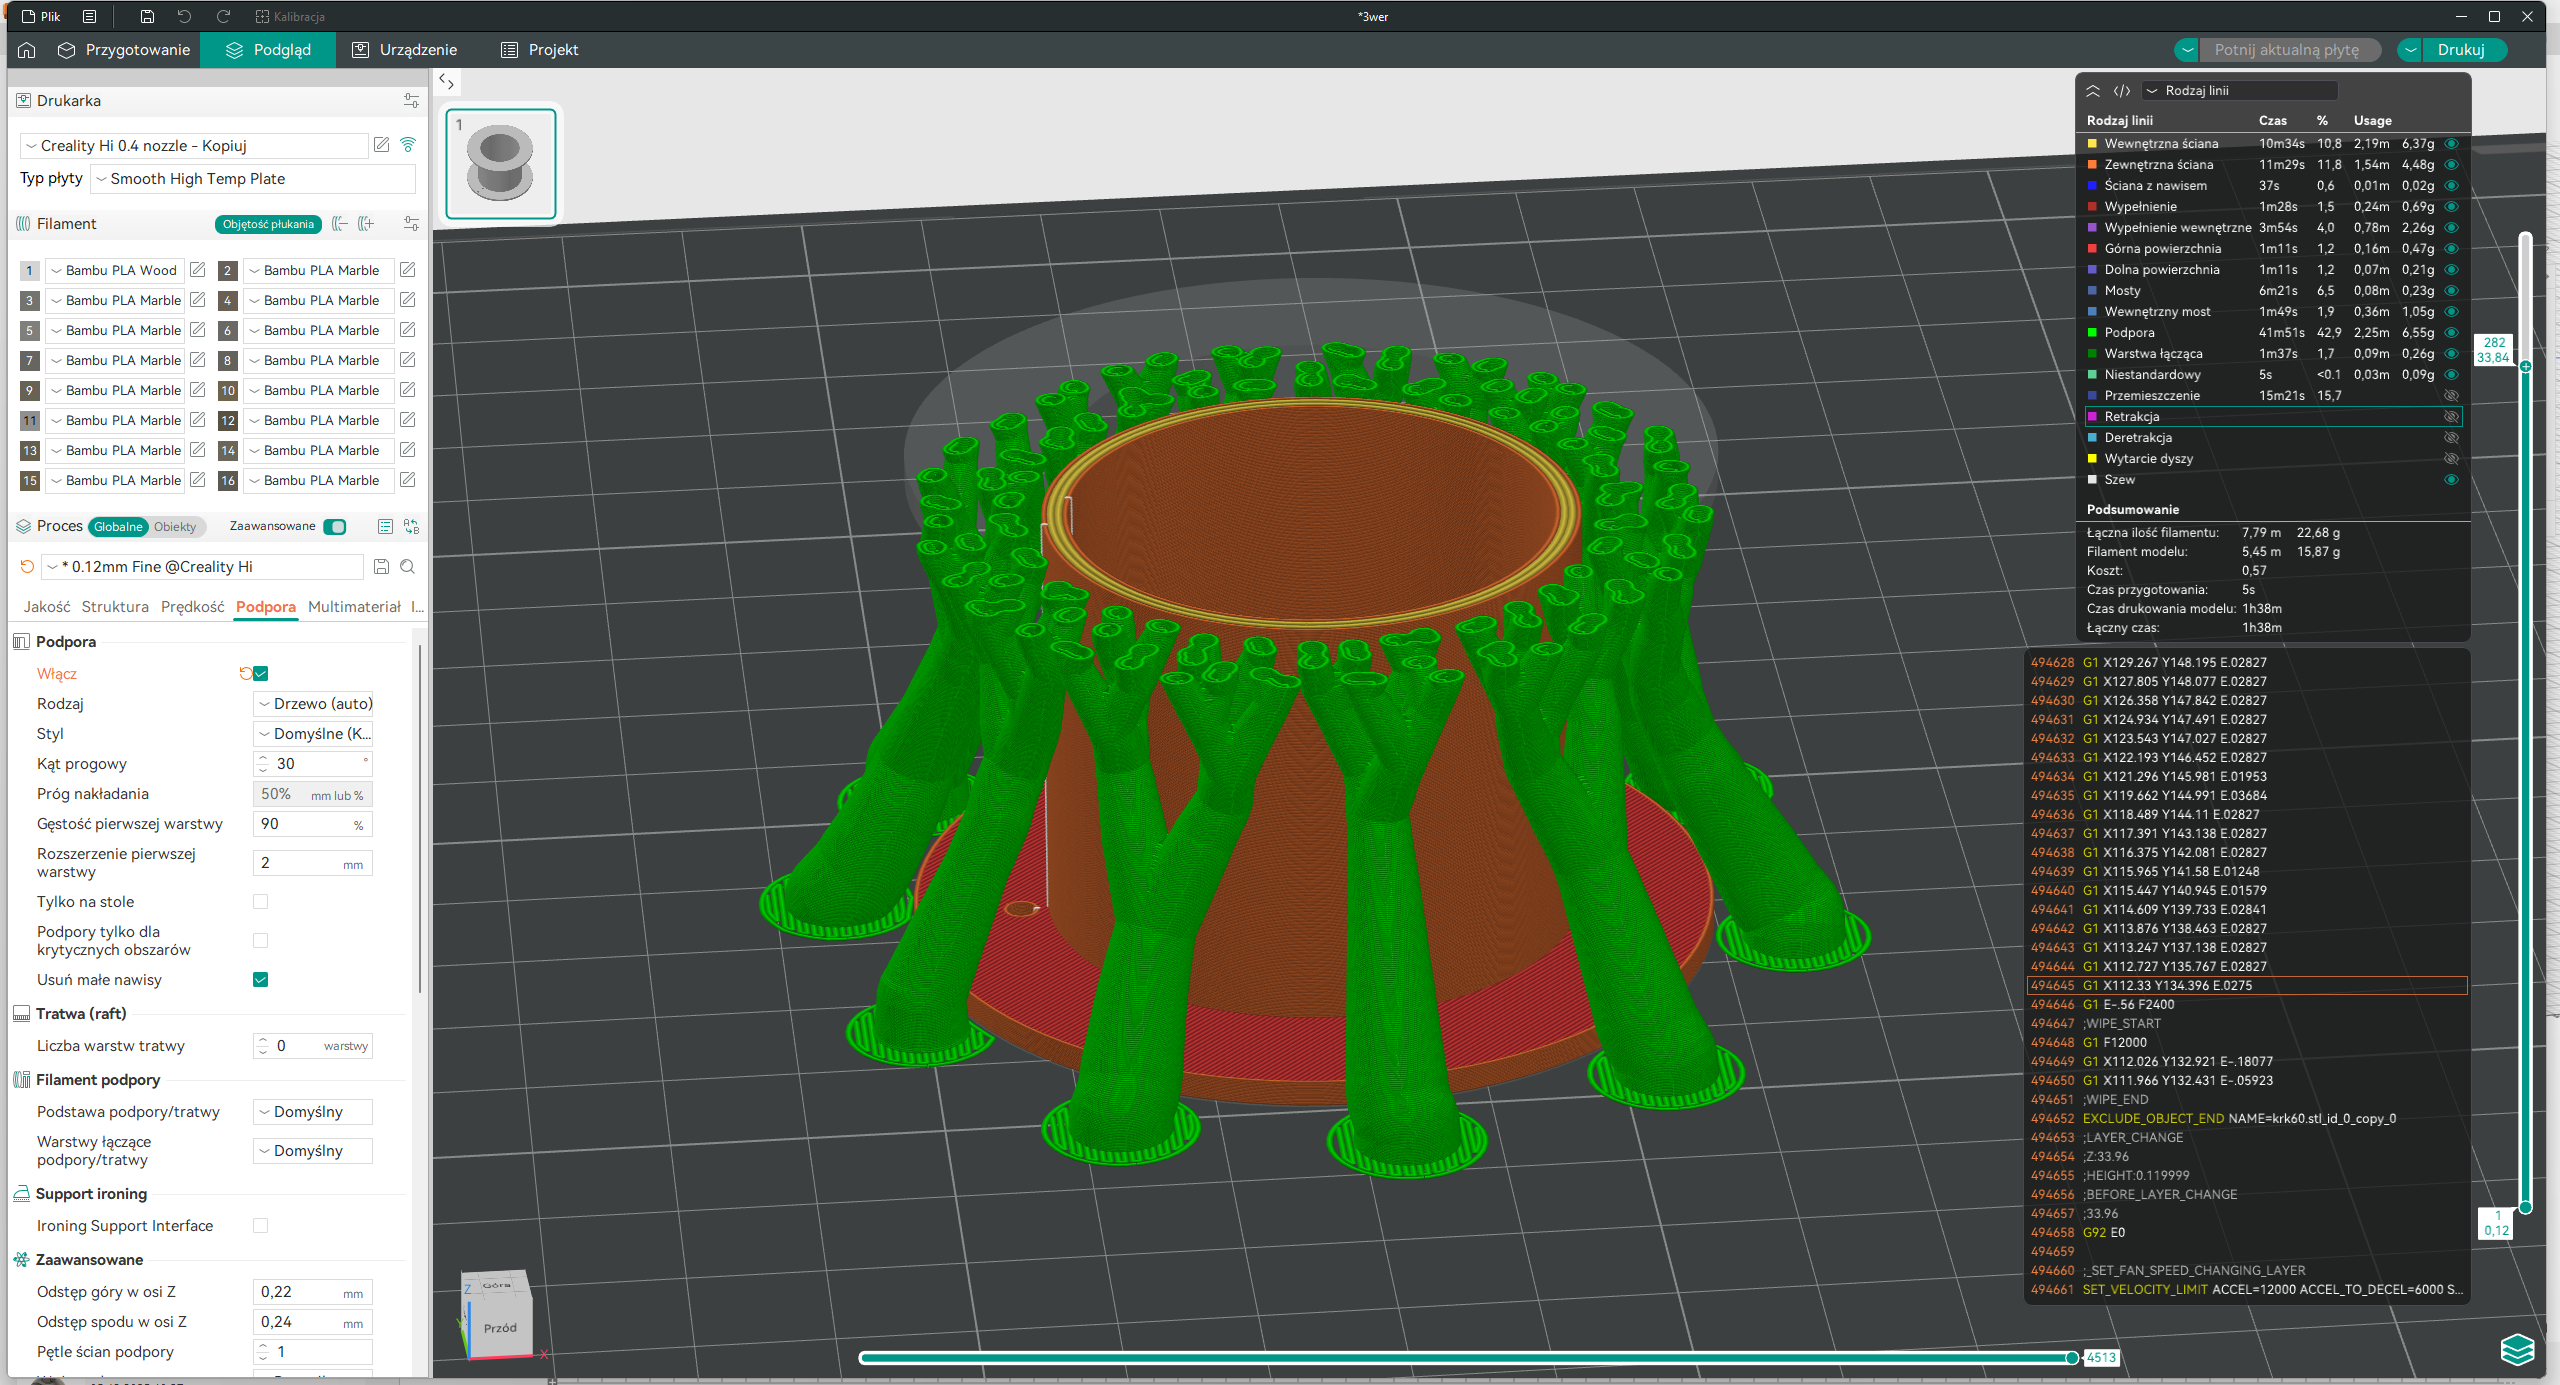The height and width of the screenshot is (1385, 2560).
Task: Check the Tylko na stole checkbox
Action: click(261, 902)
